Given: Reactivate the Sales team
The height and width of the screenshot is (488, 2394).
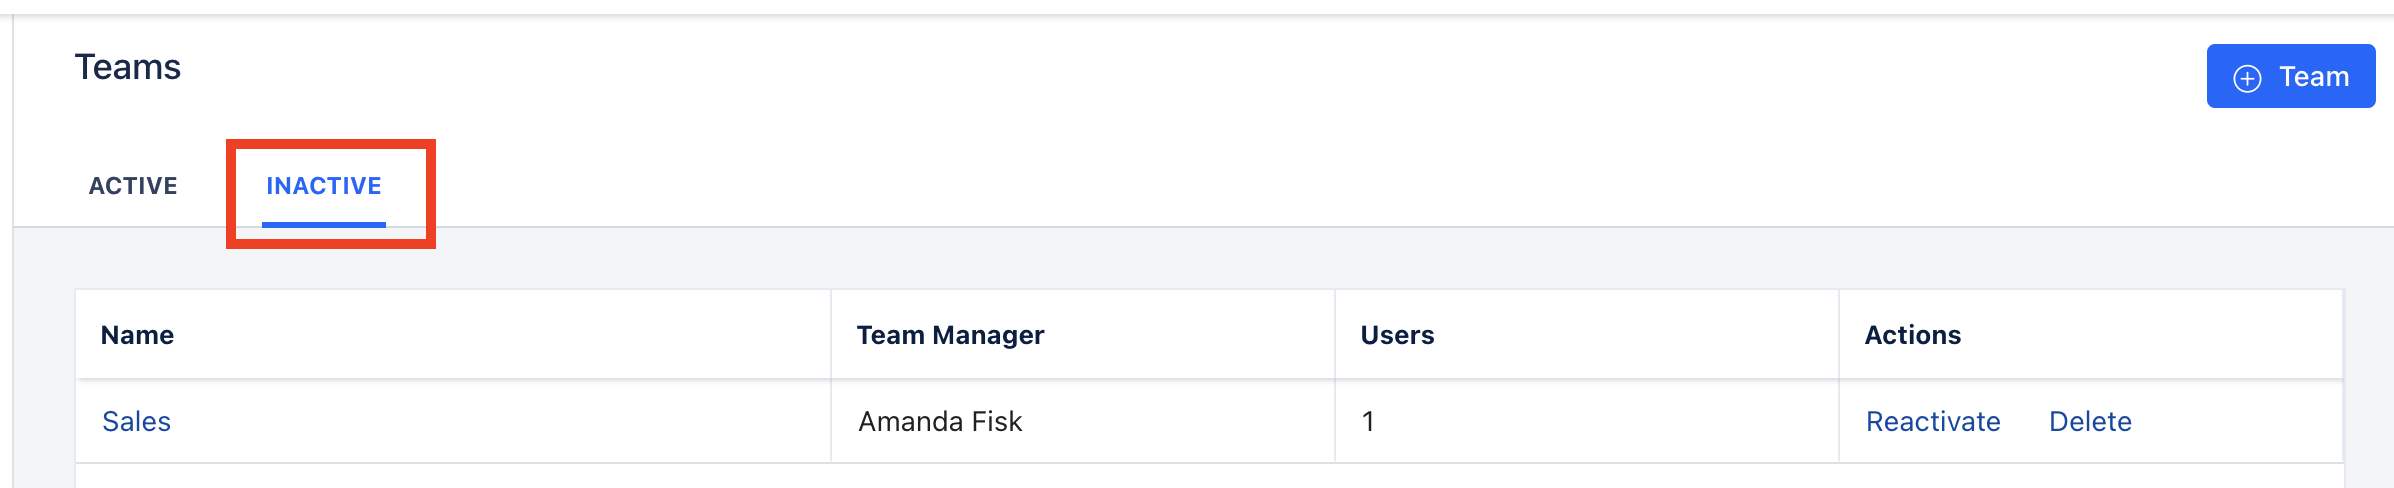Looking at the screenshot, I should click(x=1933, y=422).
